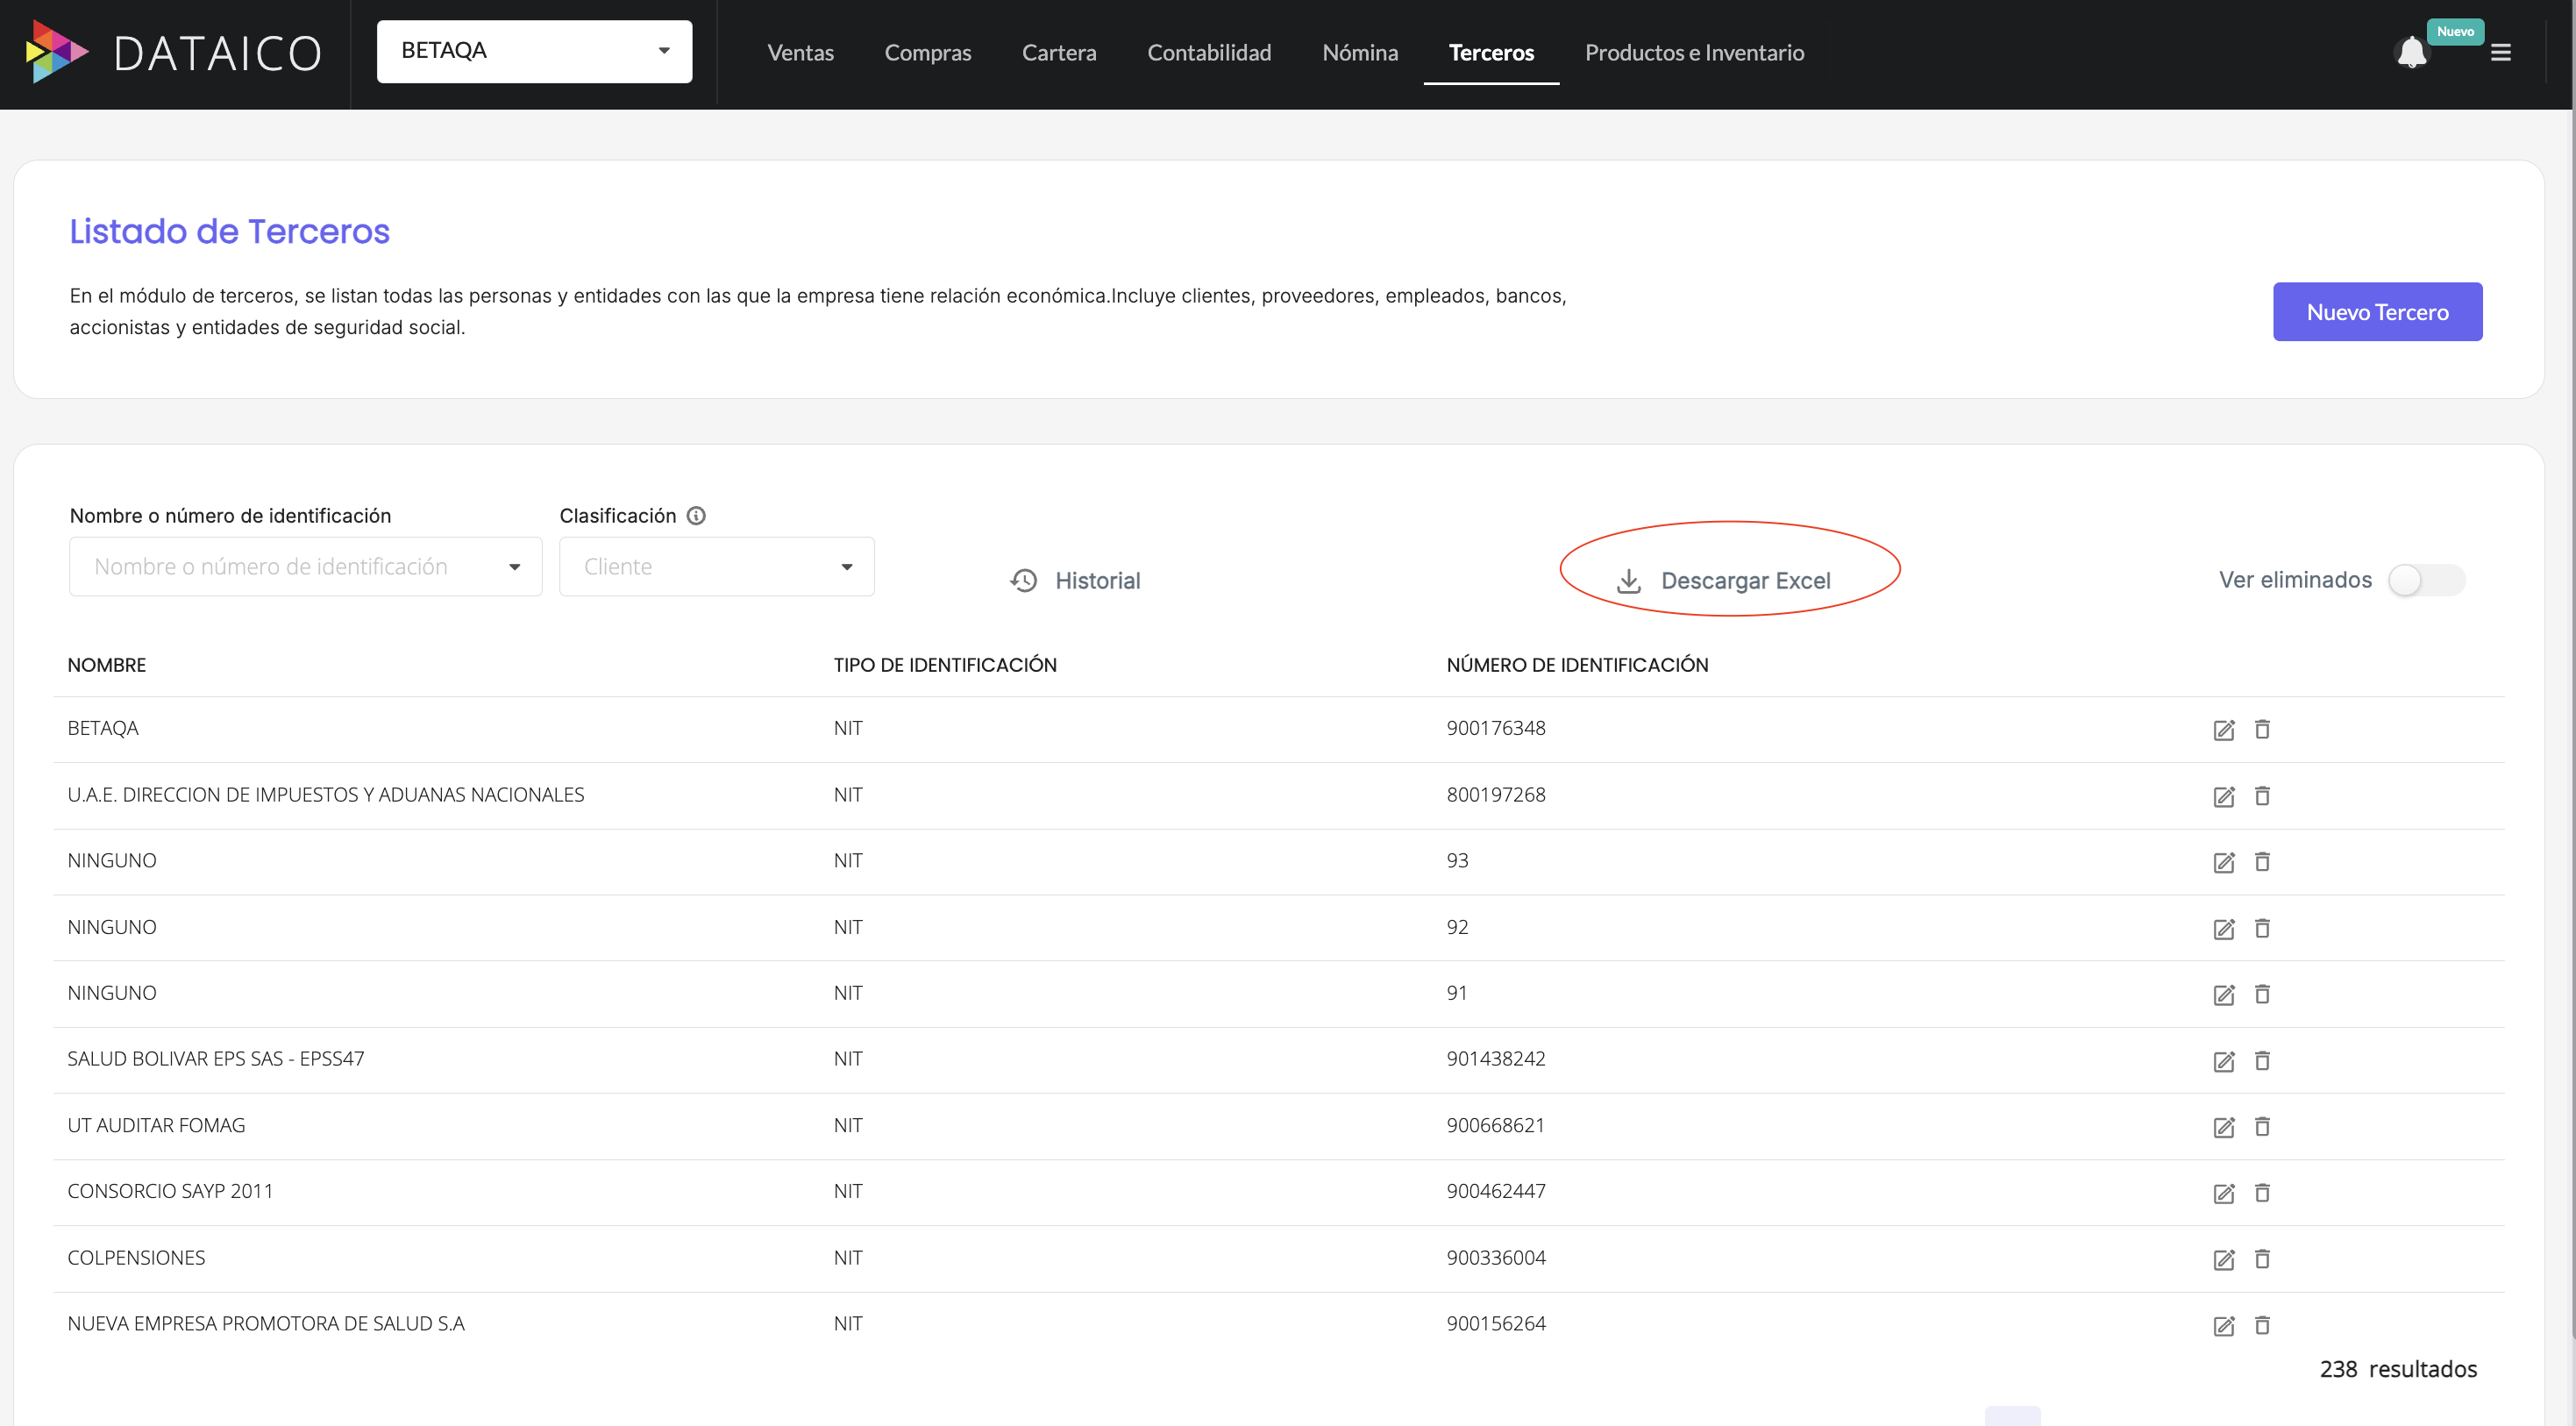Delete NUEVA EMPRESA PROMOTORA DE SALUD row
The height and width of the screenshot is (1426, 2576).
point(2262,1325)
